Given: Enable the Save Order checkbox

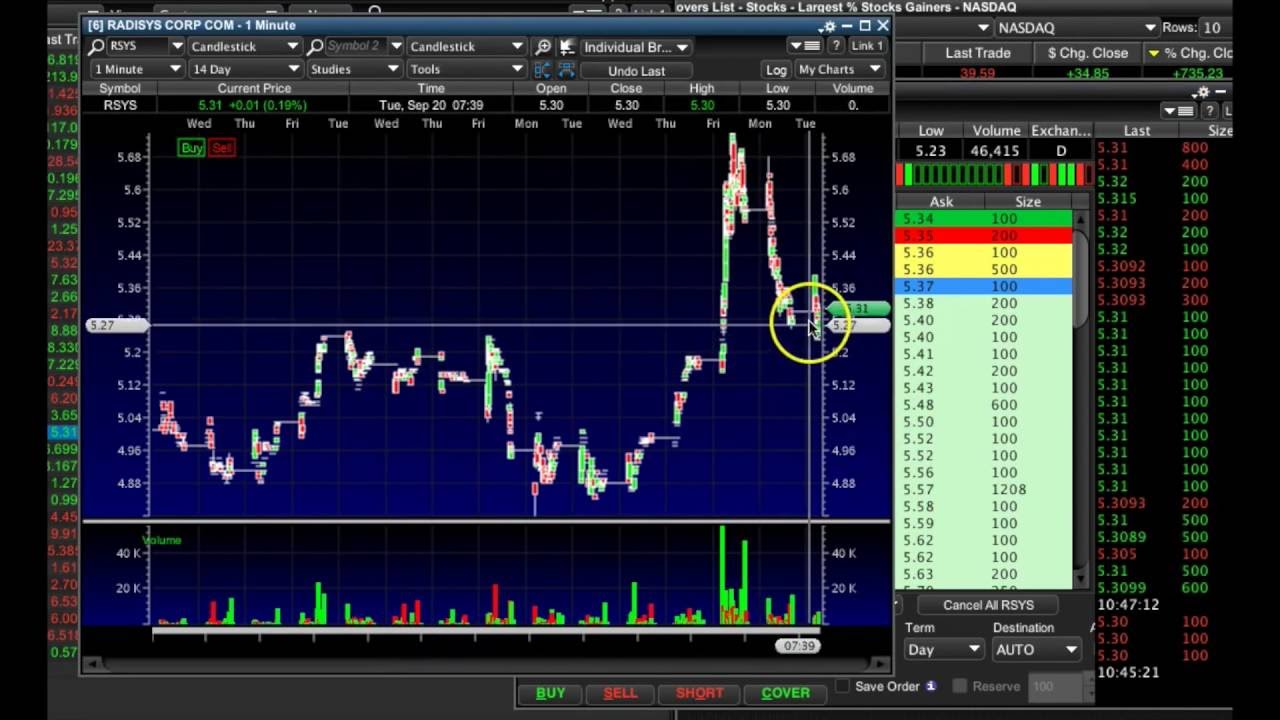Looking at the screenshot, I should tap(843, 686).
